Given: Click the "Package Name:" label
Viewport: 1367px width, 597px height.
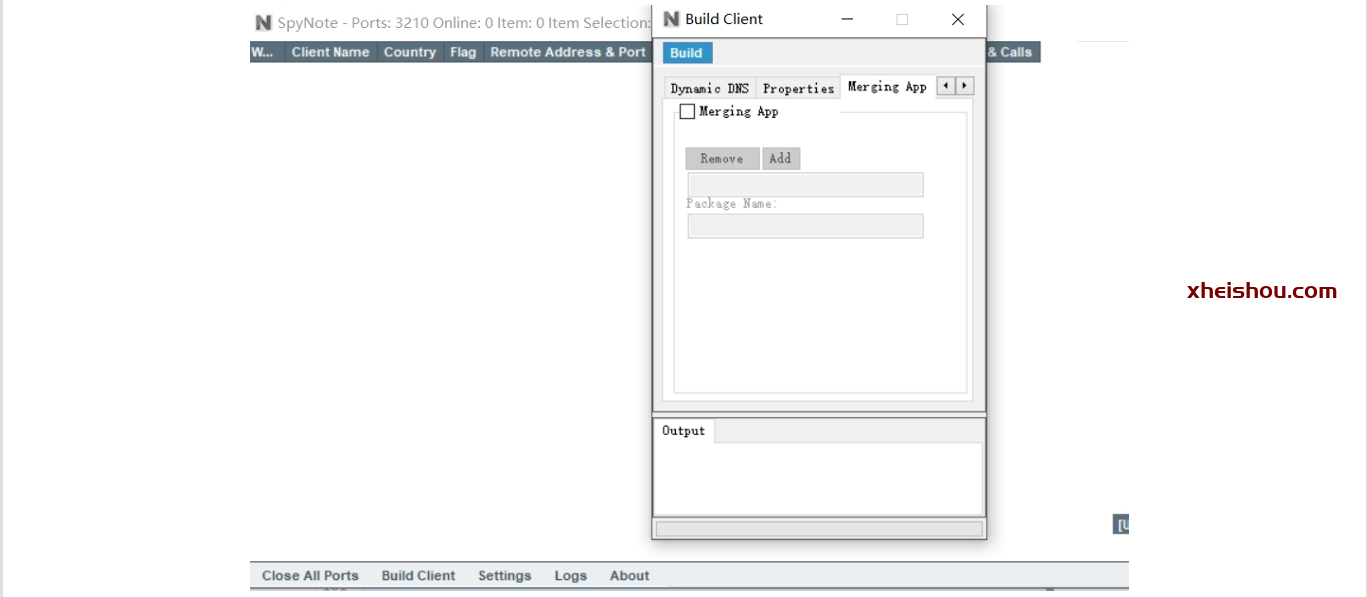Looking at the screenshot, I should coord(732,204).
